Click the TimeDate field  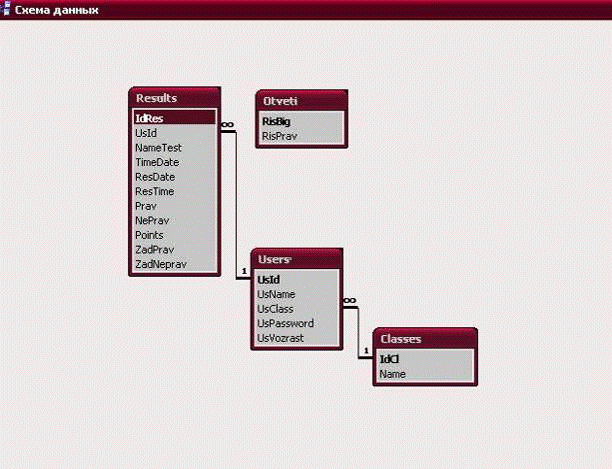[x=157, y=162]
